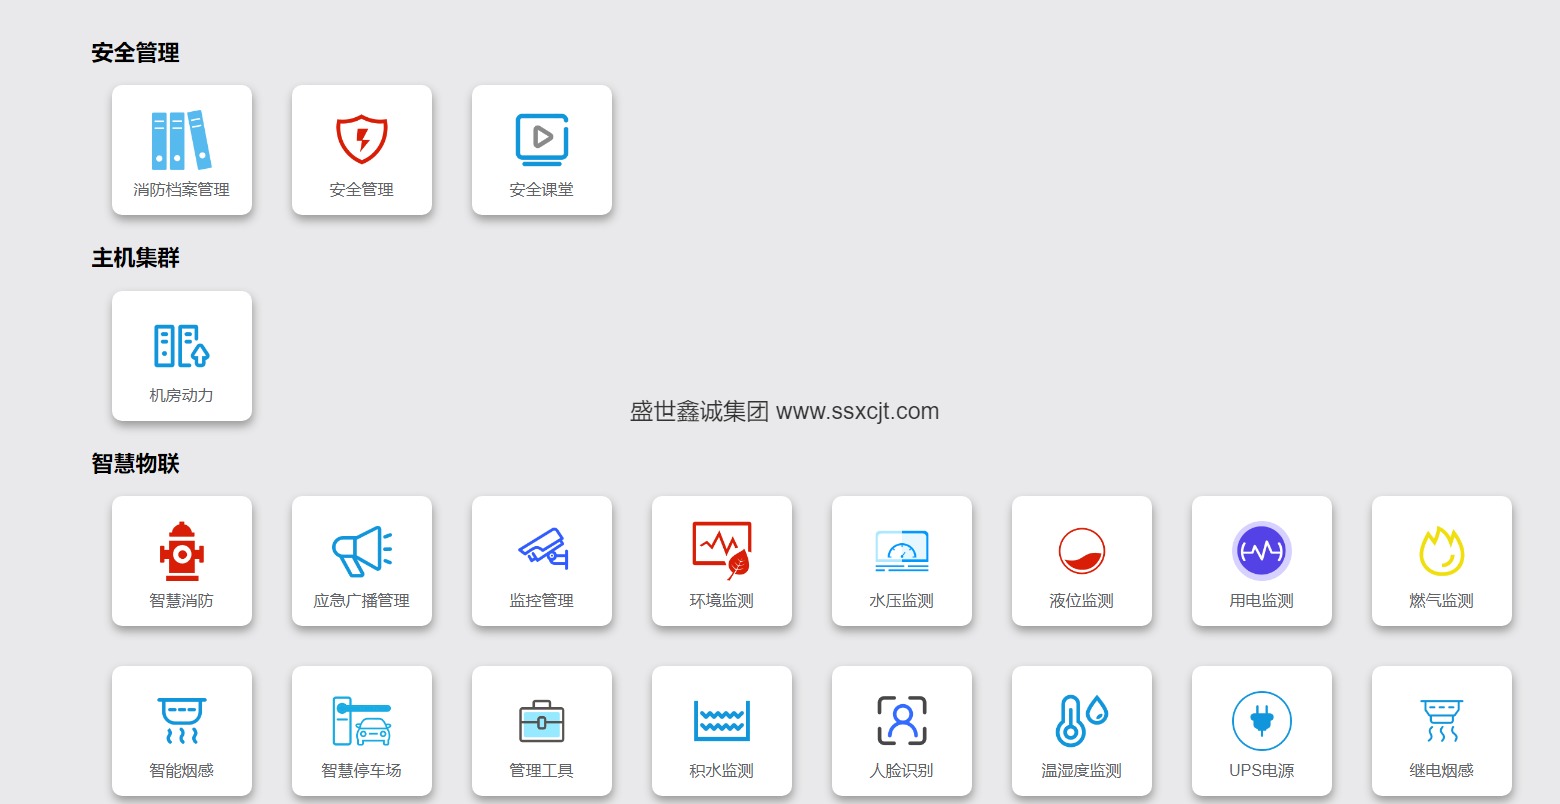Launch the 智慧停车场 parking barrier icon
The image size is (1560, 804).
tap(362, 721)
